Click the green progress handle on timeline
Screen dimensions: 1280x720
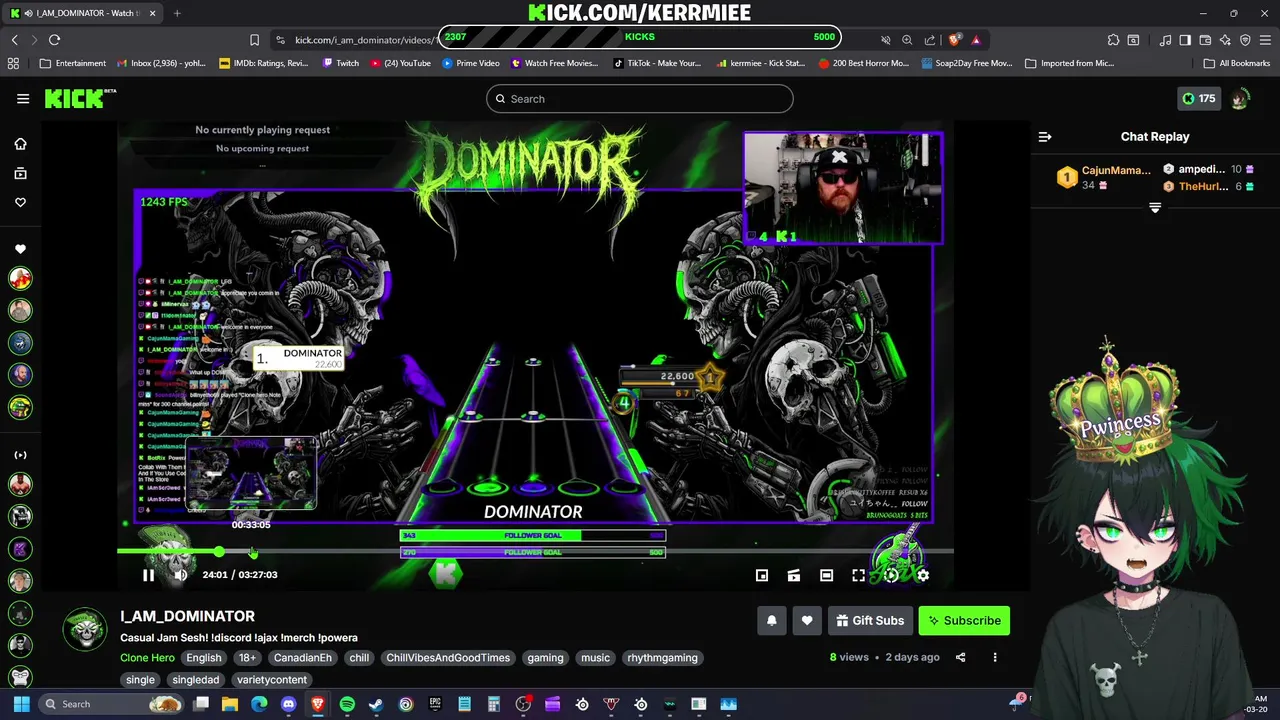(x=219, y=551)
